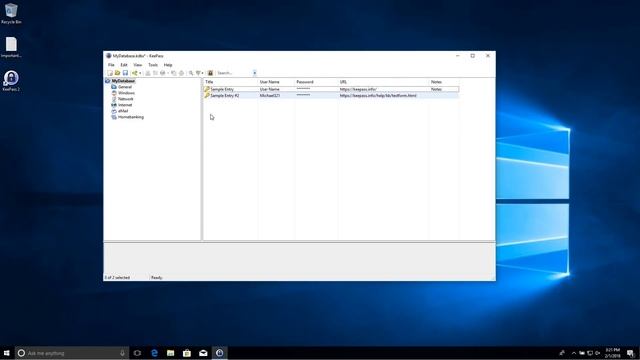Select the Important text file on desktop
The height and width of the screenshot is (360, 640).
click(11, 47)
